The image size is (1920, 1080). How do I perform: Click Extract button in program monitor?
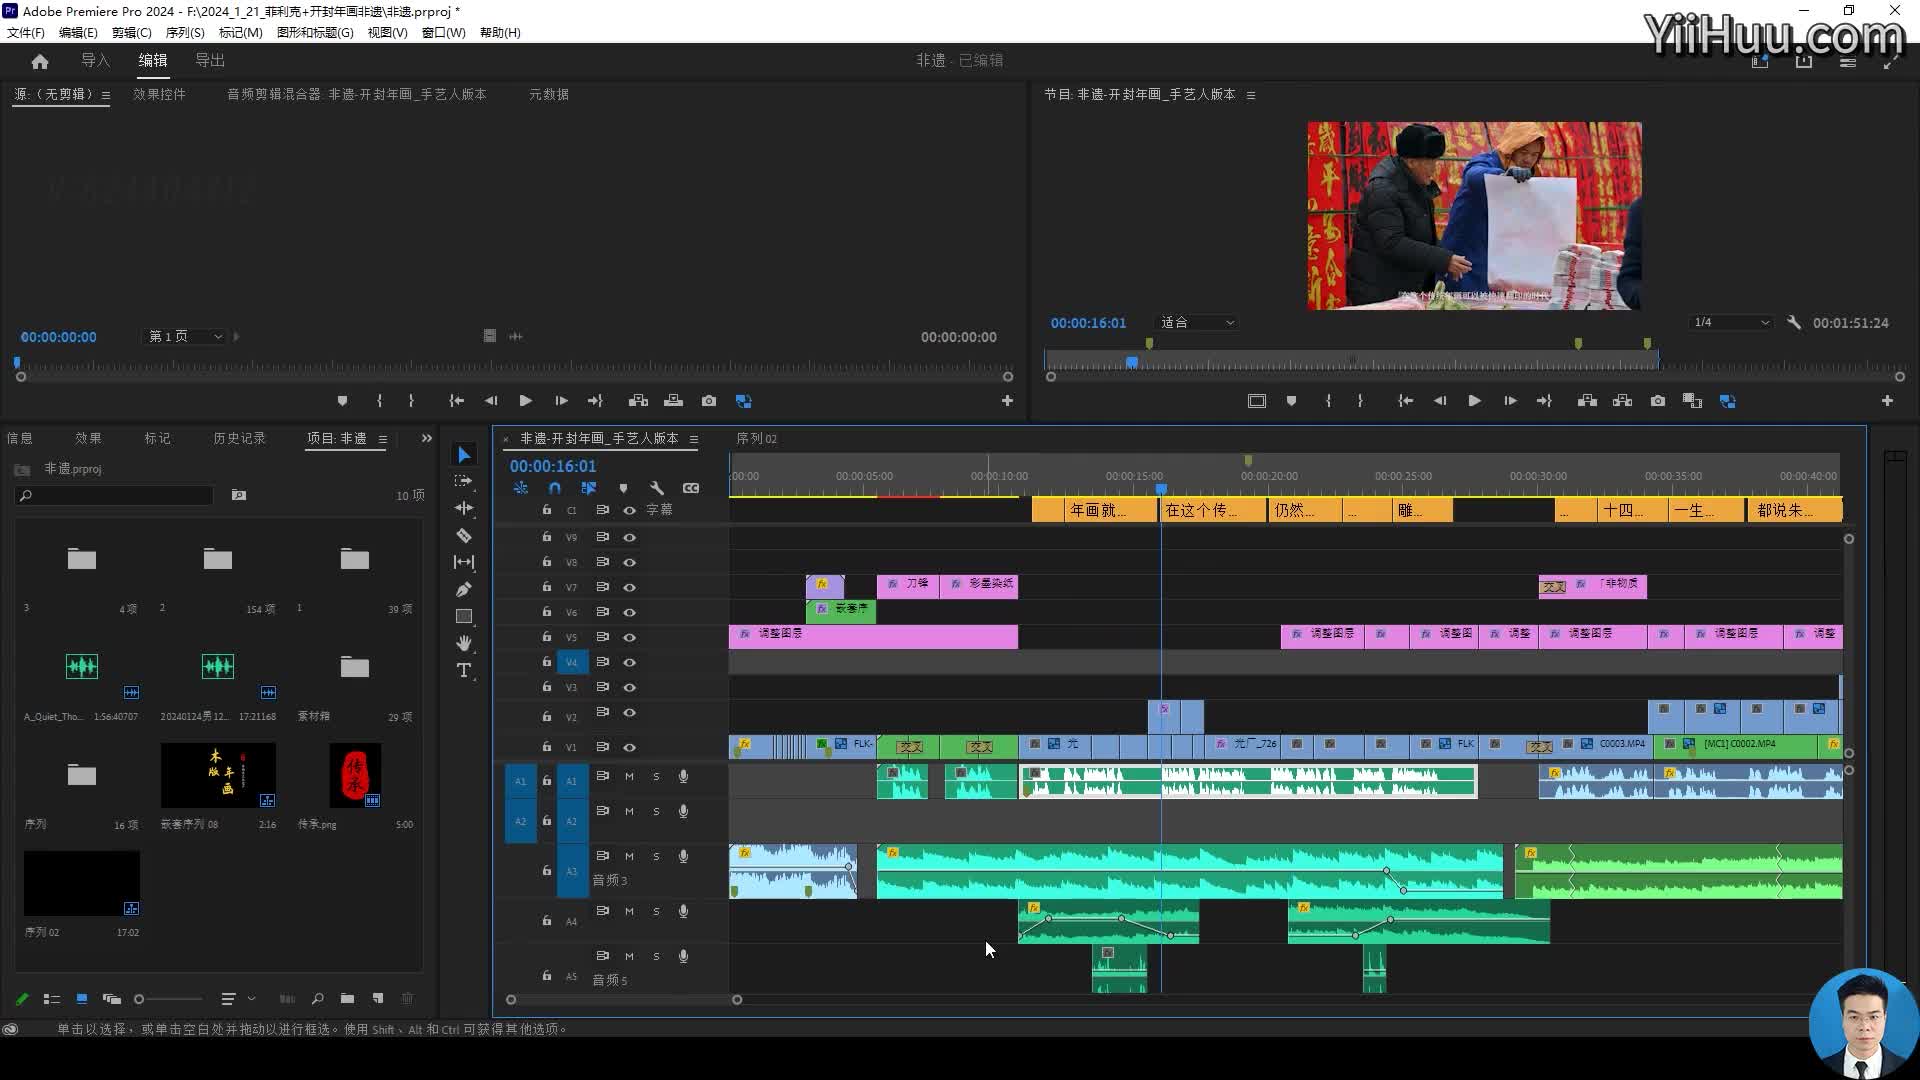click(1623, 401)
